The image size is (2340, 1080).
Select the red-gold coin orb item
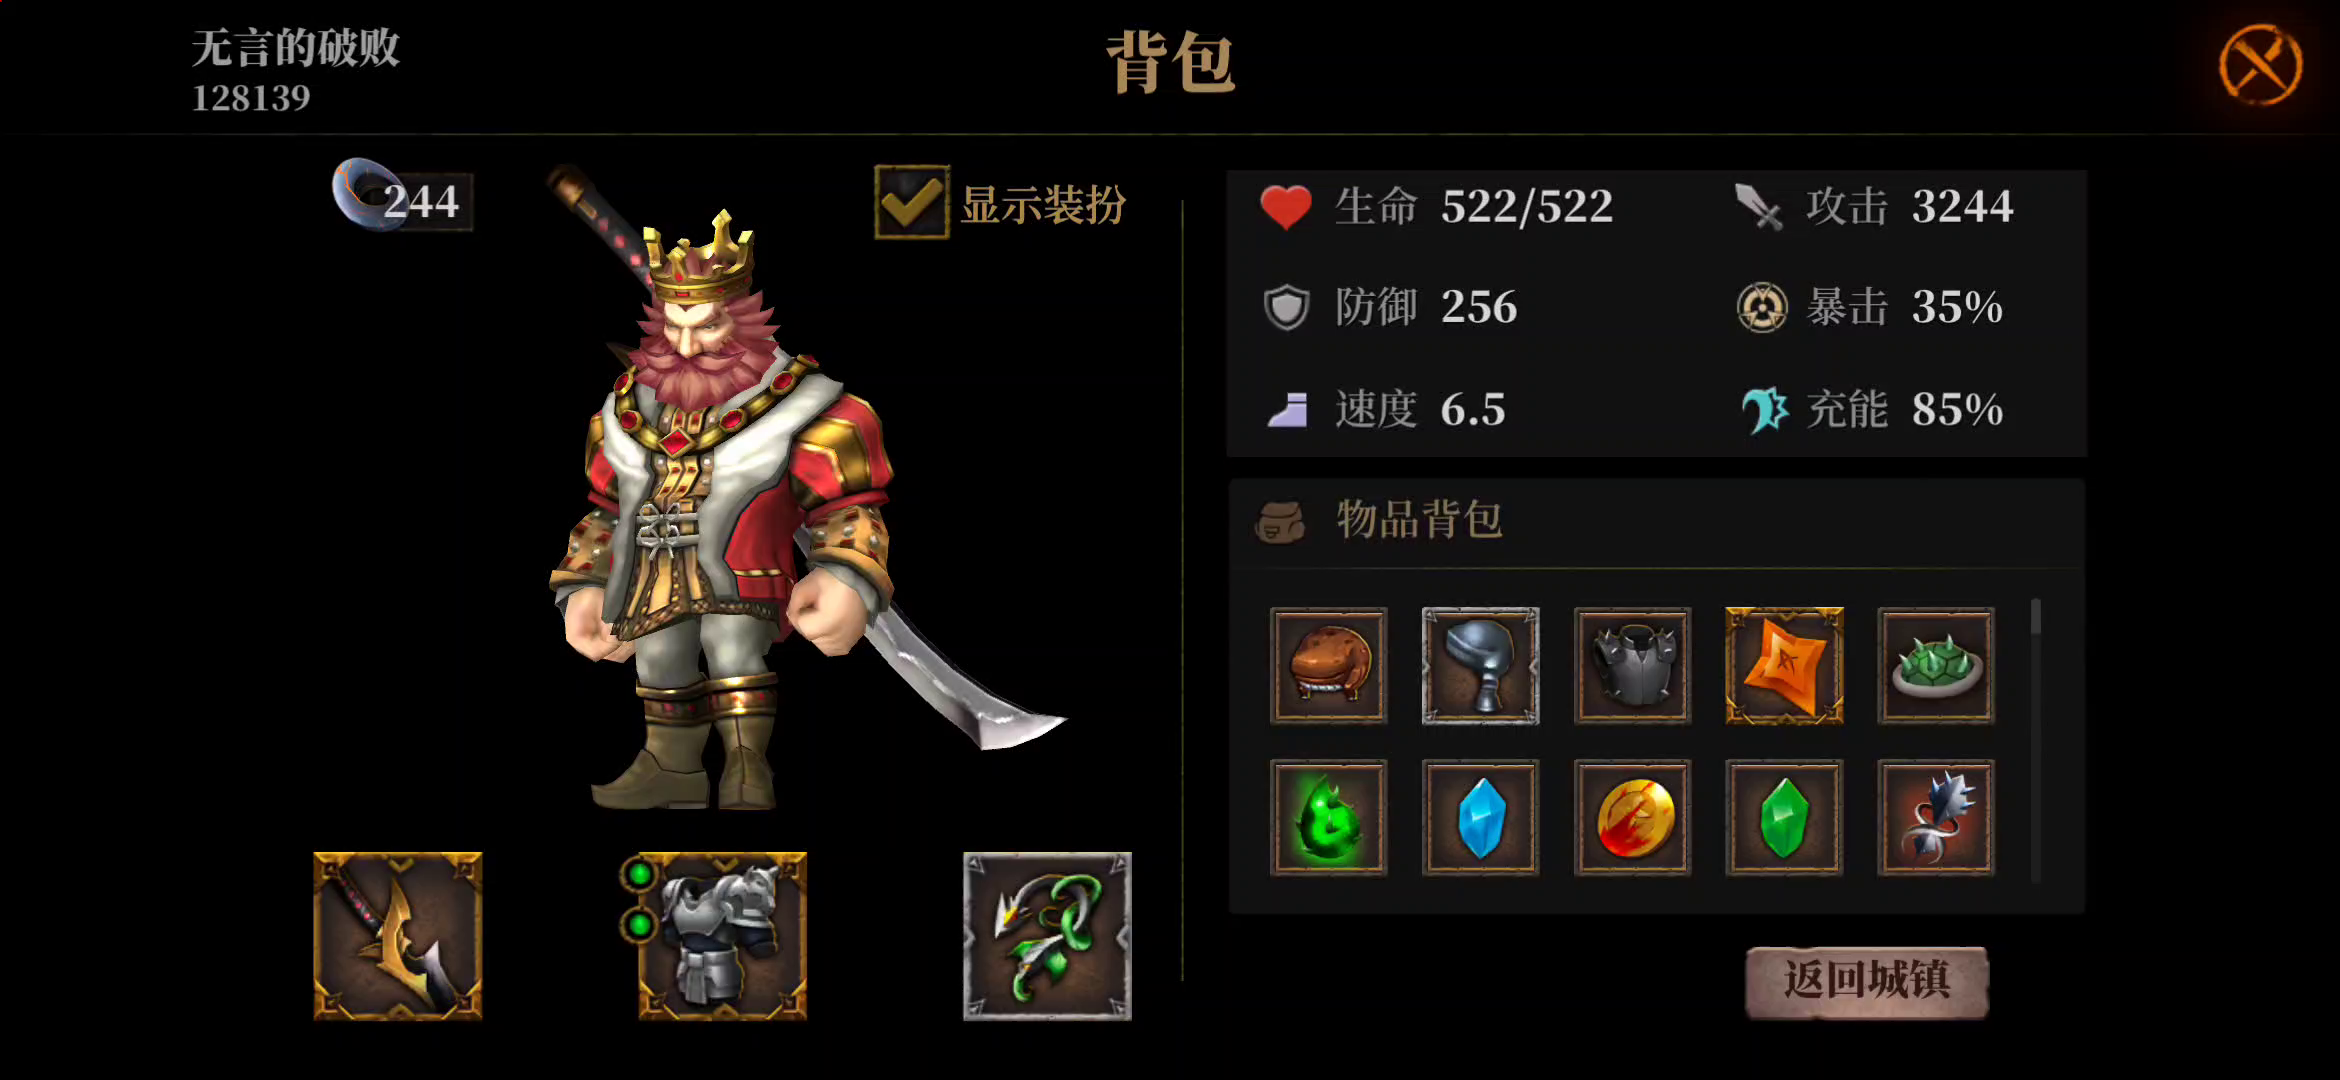pos(1632,817)
